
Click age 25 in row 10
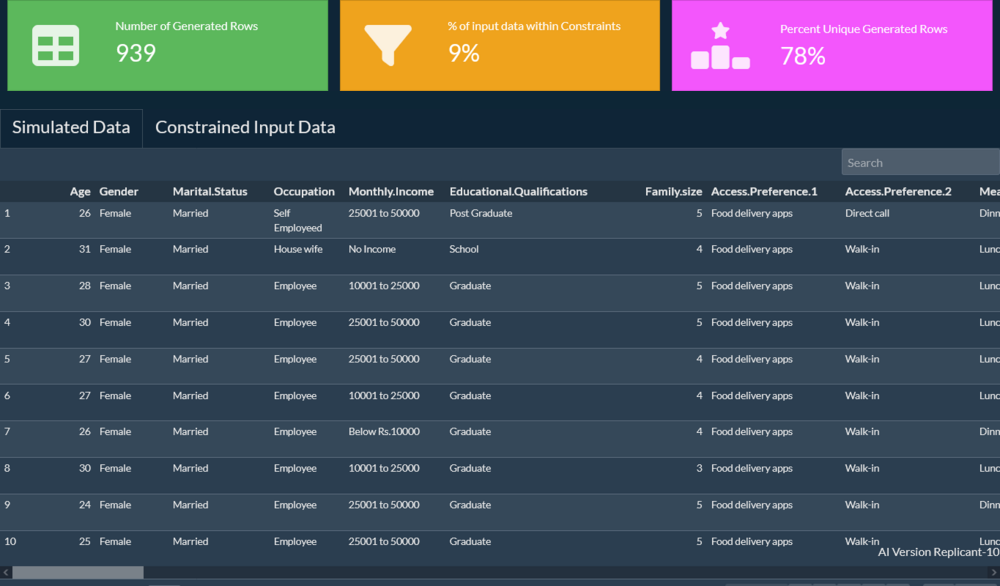point(85,541)
